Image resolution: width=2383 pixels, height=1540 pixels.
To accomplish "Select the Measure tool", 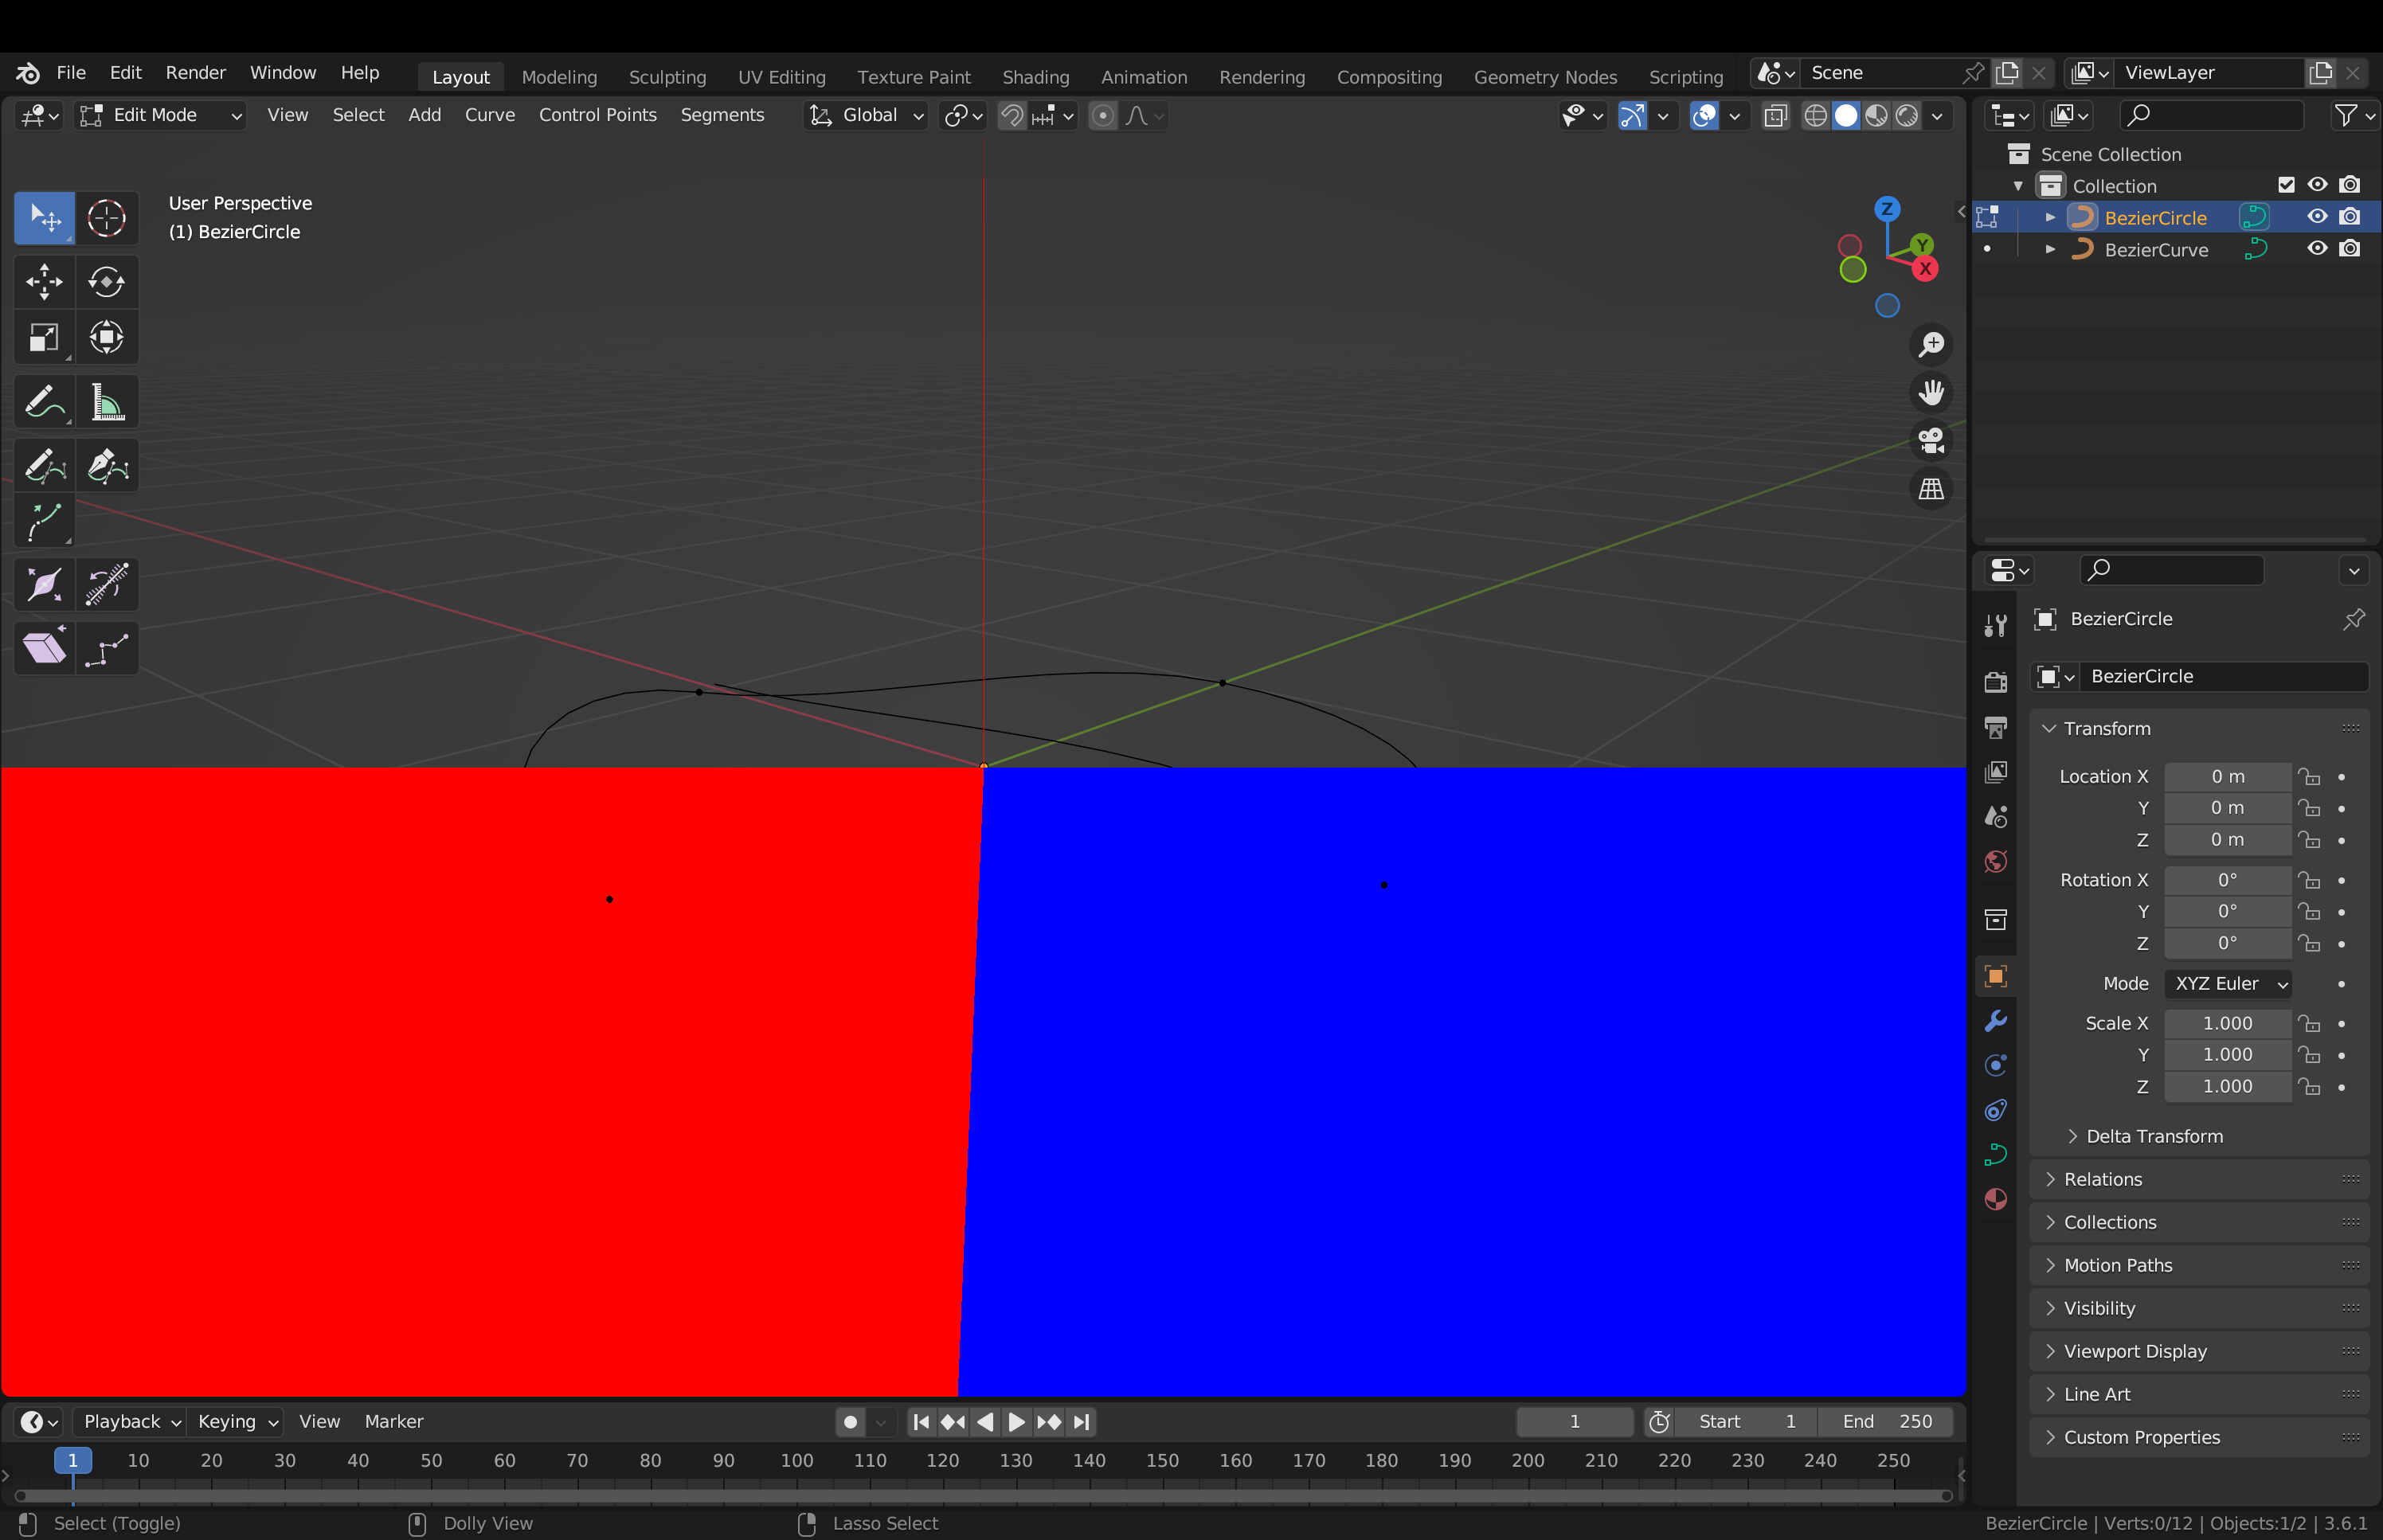I will pyautogui.click(x=106, y=402).
